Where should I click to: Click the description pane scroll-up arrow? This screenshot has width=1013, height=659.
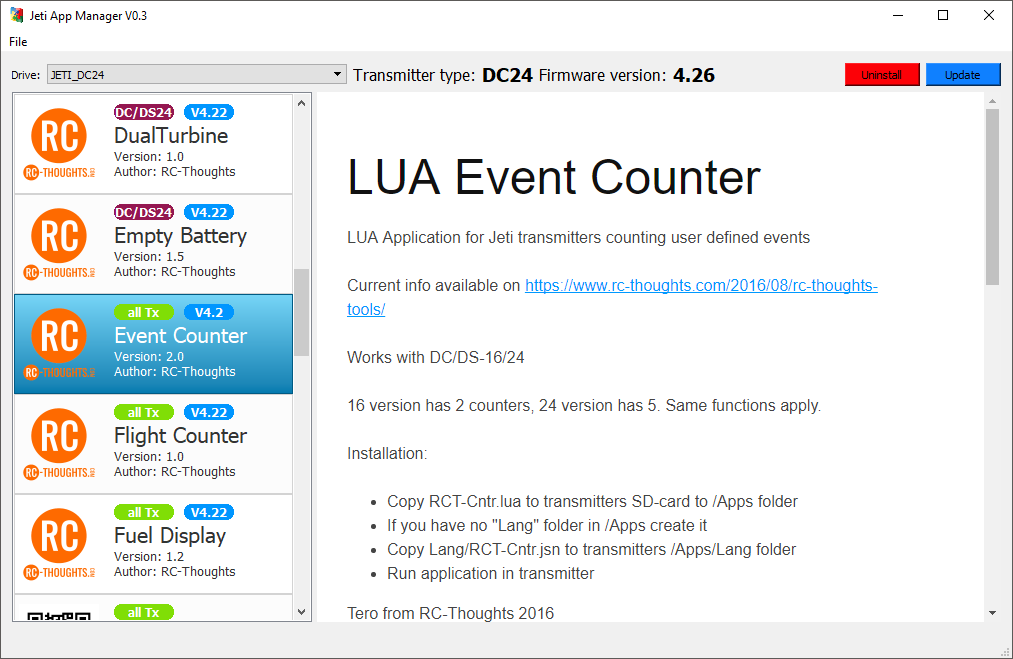point(992,101)
